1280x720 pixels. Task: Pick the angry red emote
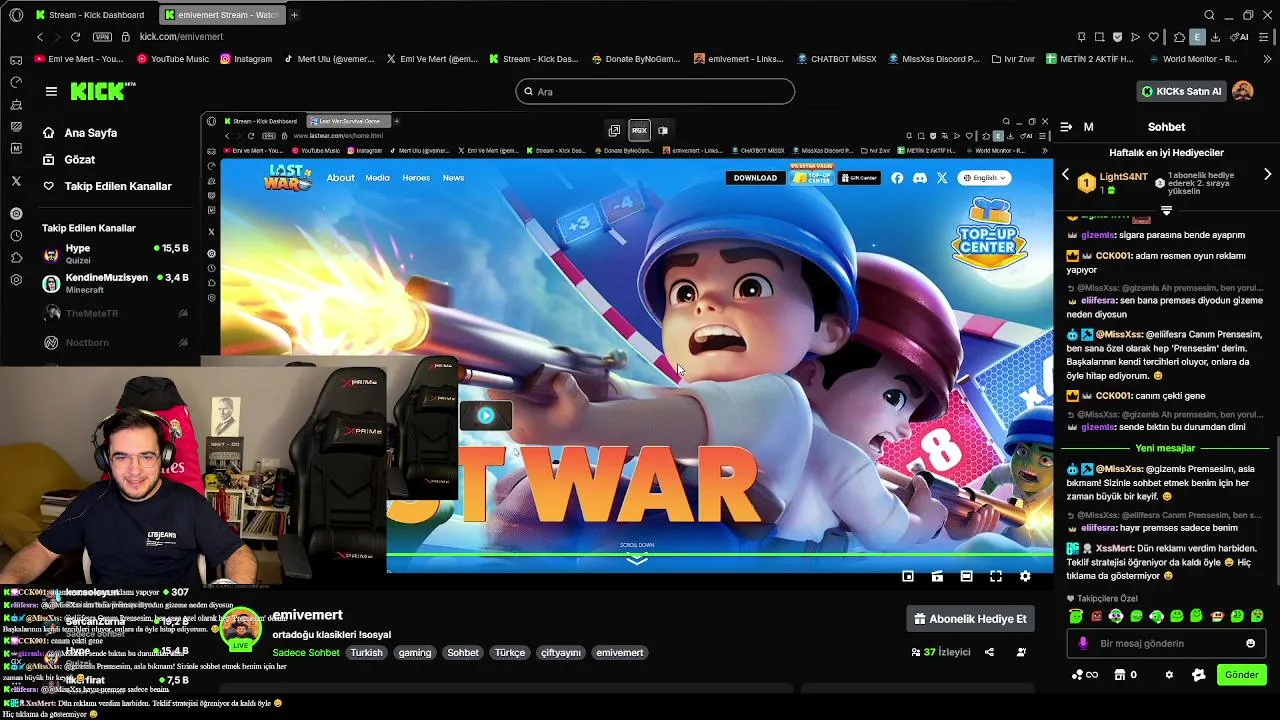(x=1096, y=616)
